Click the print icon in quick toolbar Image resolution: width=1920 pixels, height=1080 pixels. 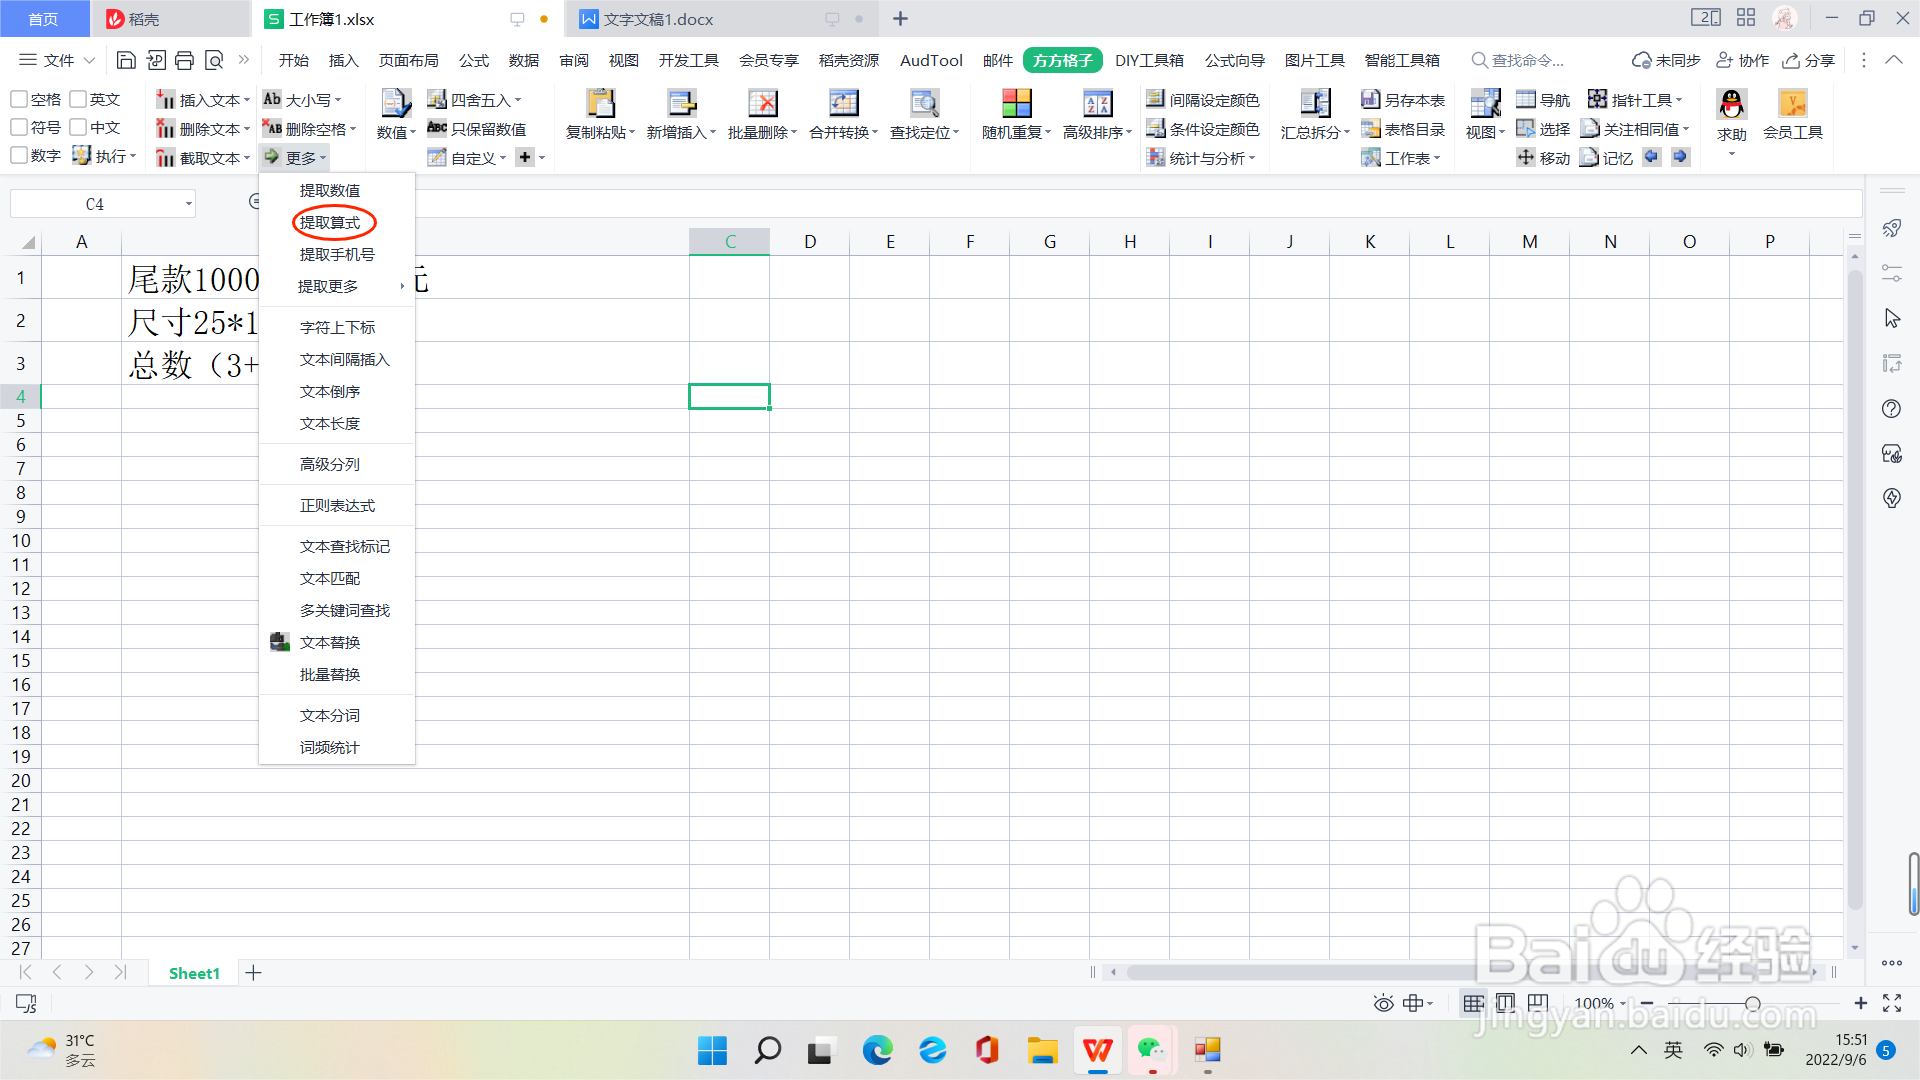(184, 61)
